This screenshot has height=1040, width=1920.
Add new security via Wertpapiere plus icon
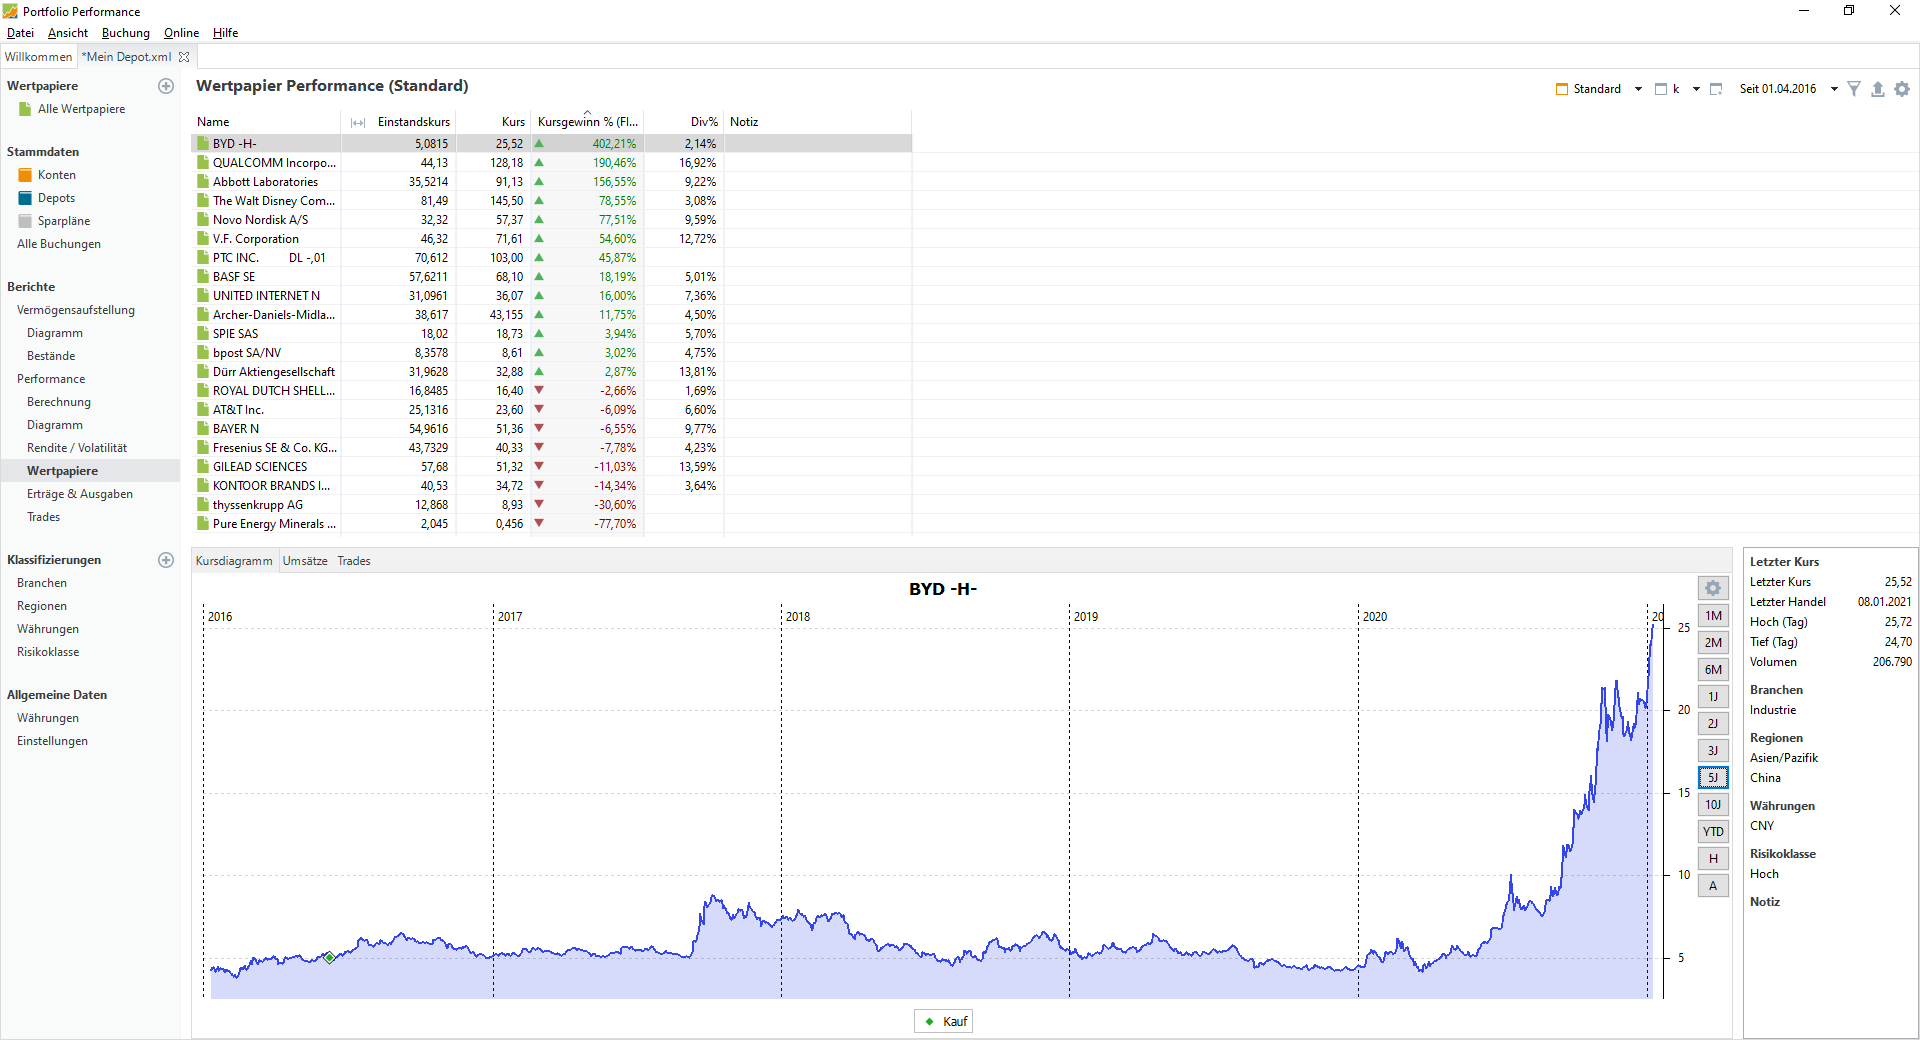click(166, 86)
